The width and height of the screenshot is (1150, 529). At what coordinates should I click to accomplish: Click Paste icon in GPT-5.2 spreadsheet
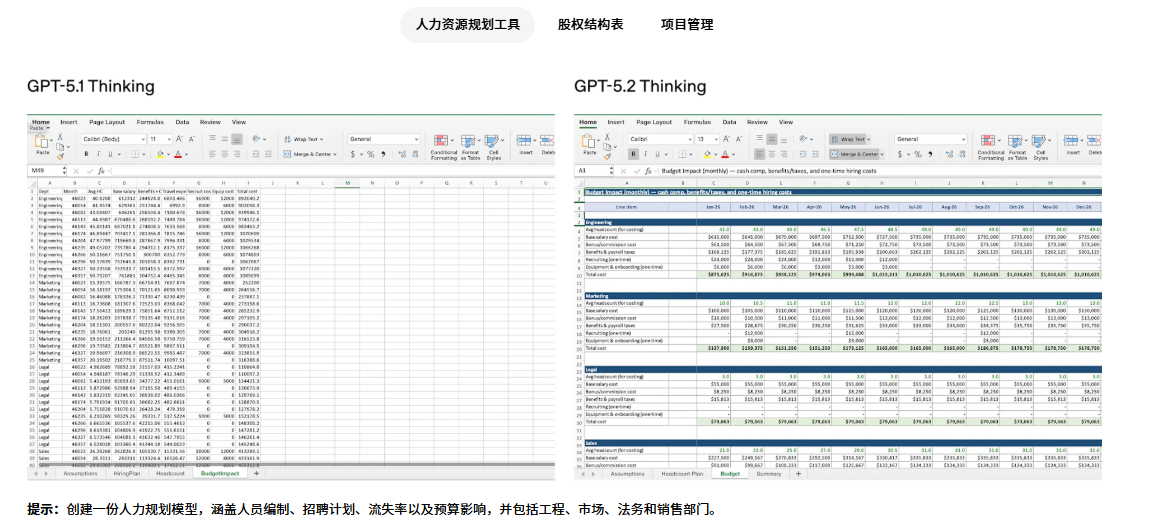pyautogui.click(x=587, y=140)
